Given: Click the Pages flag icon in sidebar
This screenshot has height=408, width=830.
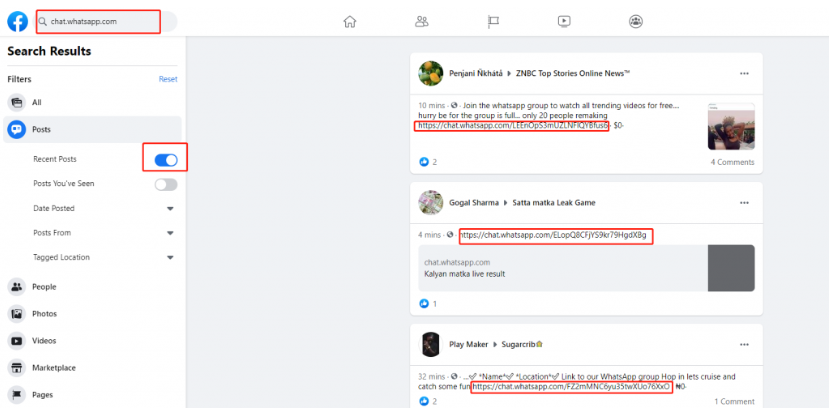Looking at the screenshot, I should click(17, 395).
